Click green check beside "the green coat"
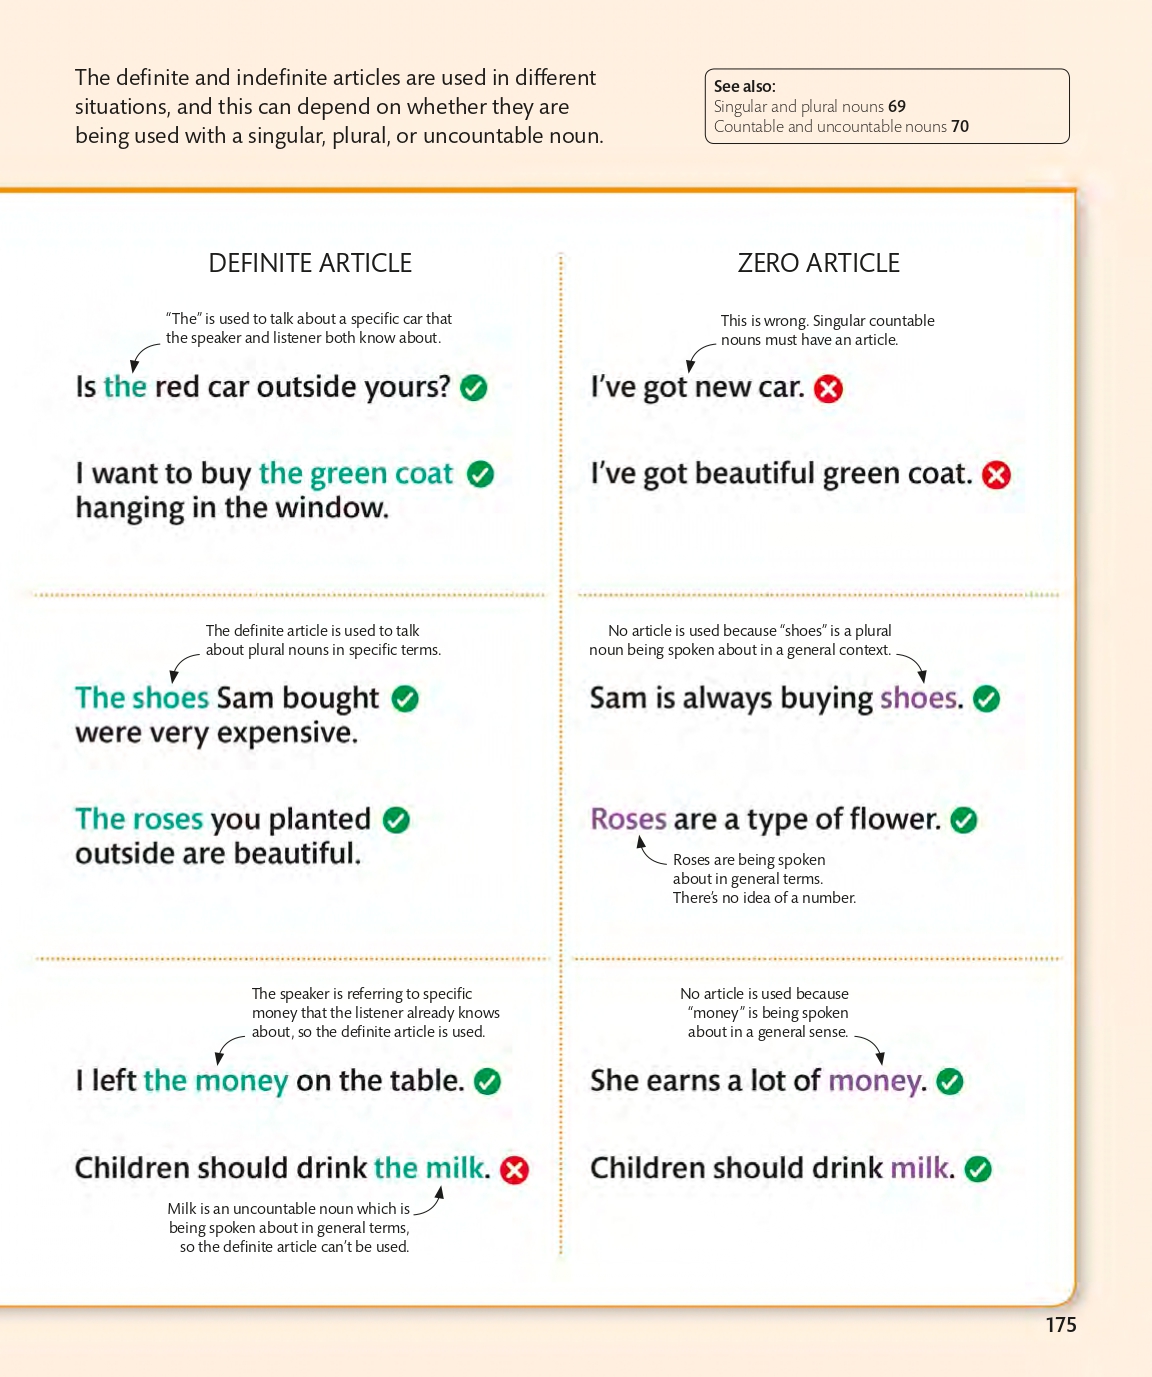Screen dimensions: 1152x1377 click(481, 475)
